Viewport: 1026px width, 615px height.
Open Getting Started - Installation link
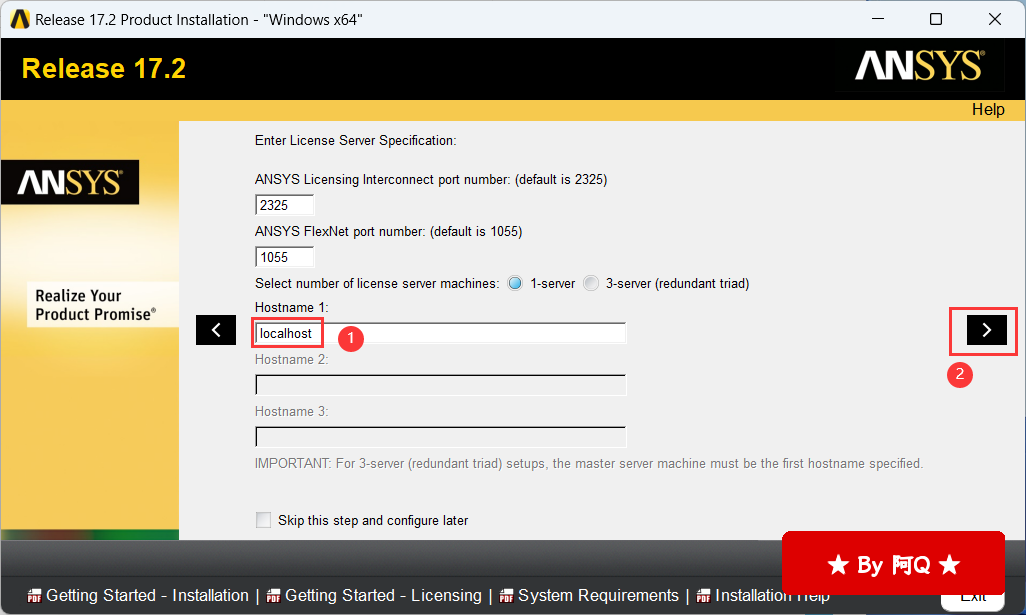point(147,595)
